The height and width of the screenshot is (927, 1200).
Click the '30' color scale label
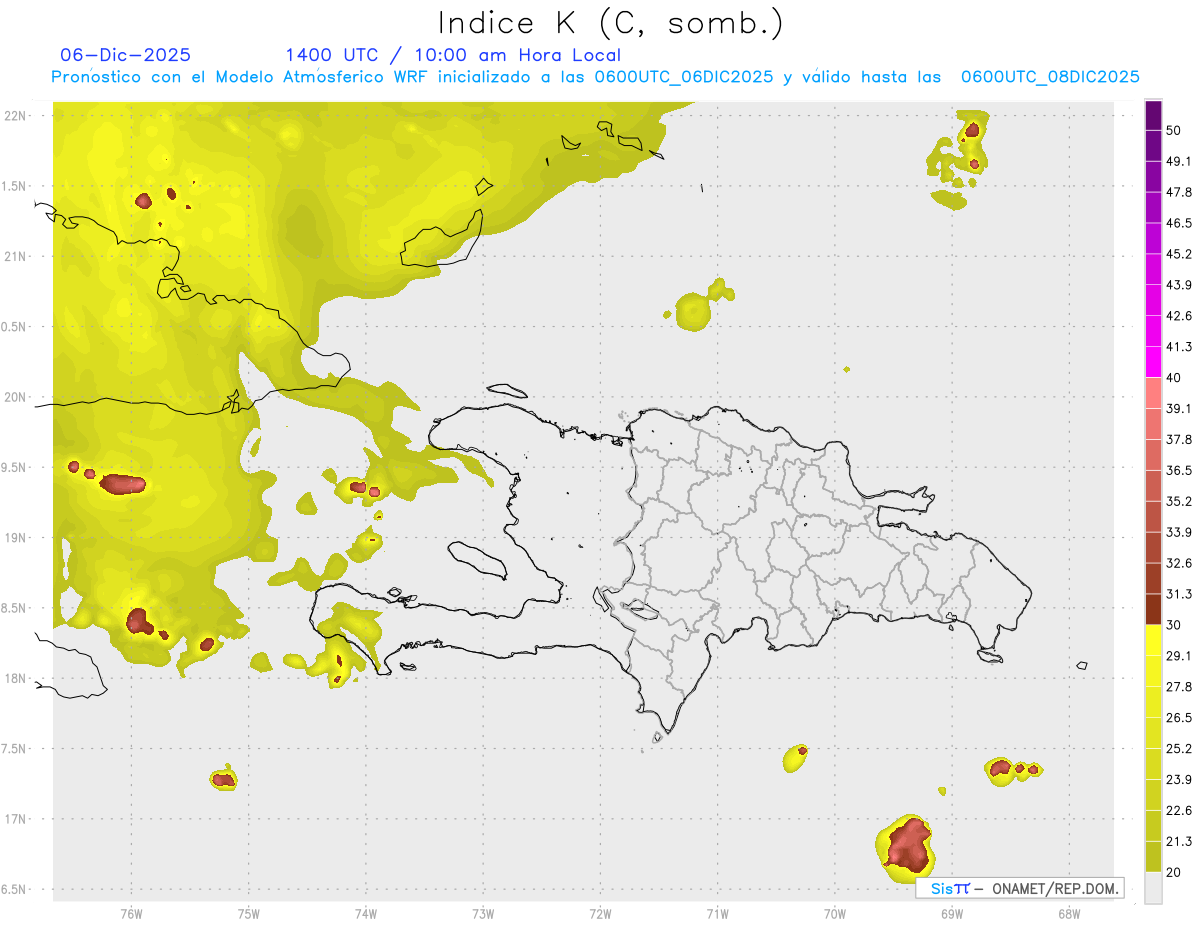(x=1173, y=625)
